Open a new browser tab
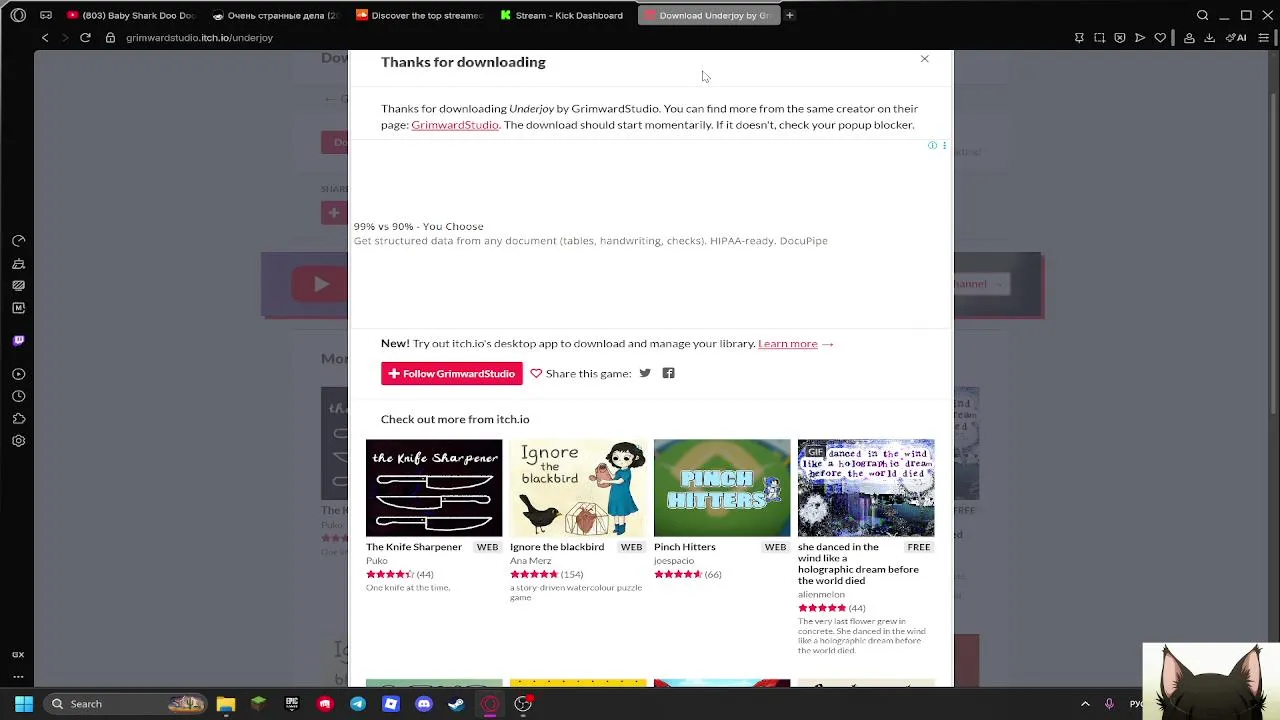The width and height of the screenshot is (1280, 720). (x=789, y=15)
